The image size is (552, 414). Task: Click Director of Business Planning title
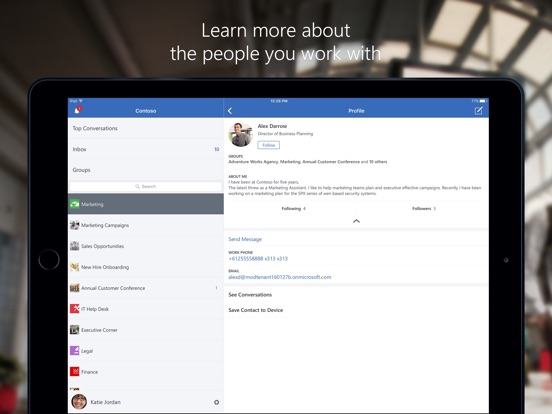click(285, 134)
